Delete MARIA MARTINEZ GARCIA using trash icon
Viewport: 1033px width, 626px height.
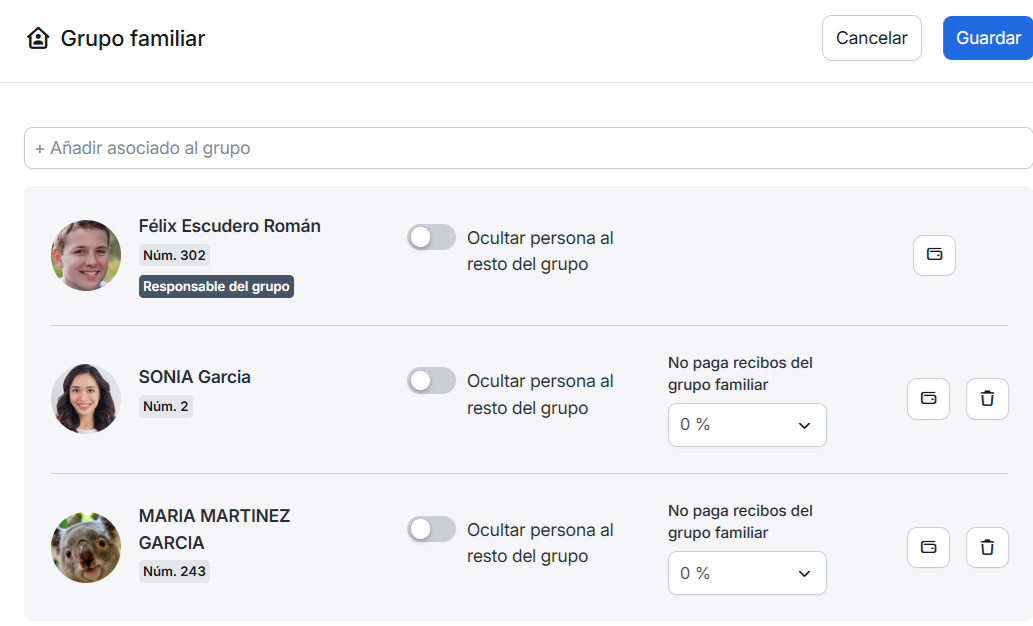tap(987, 547)
